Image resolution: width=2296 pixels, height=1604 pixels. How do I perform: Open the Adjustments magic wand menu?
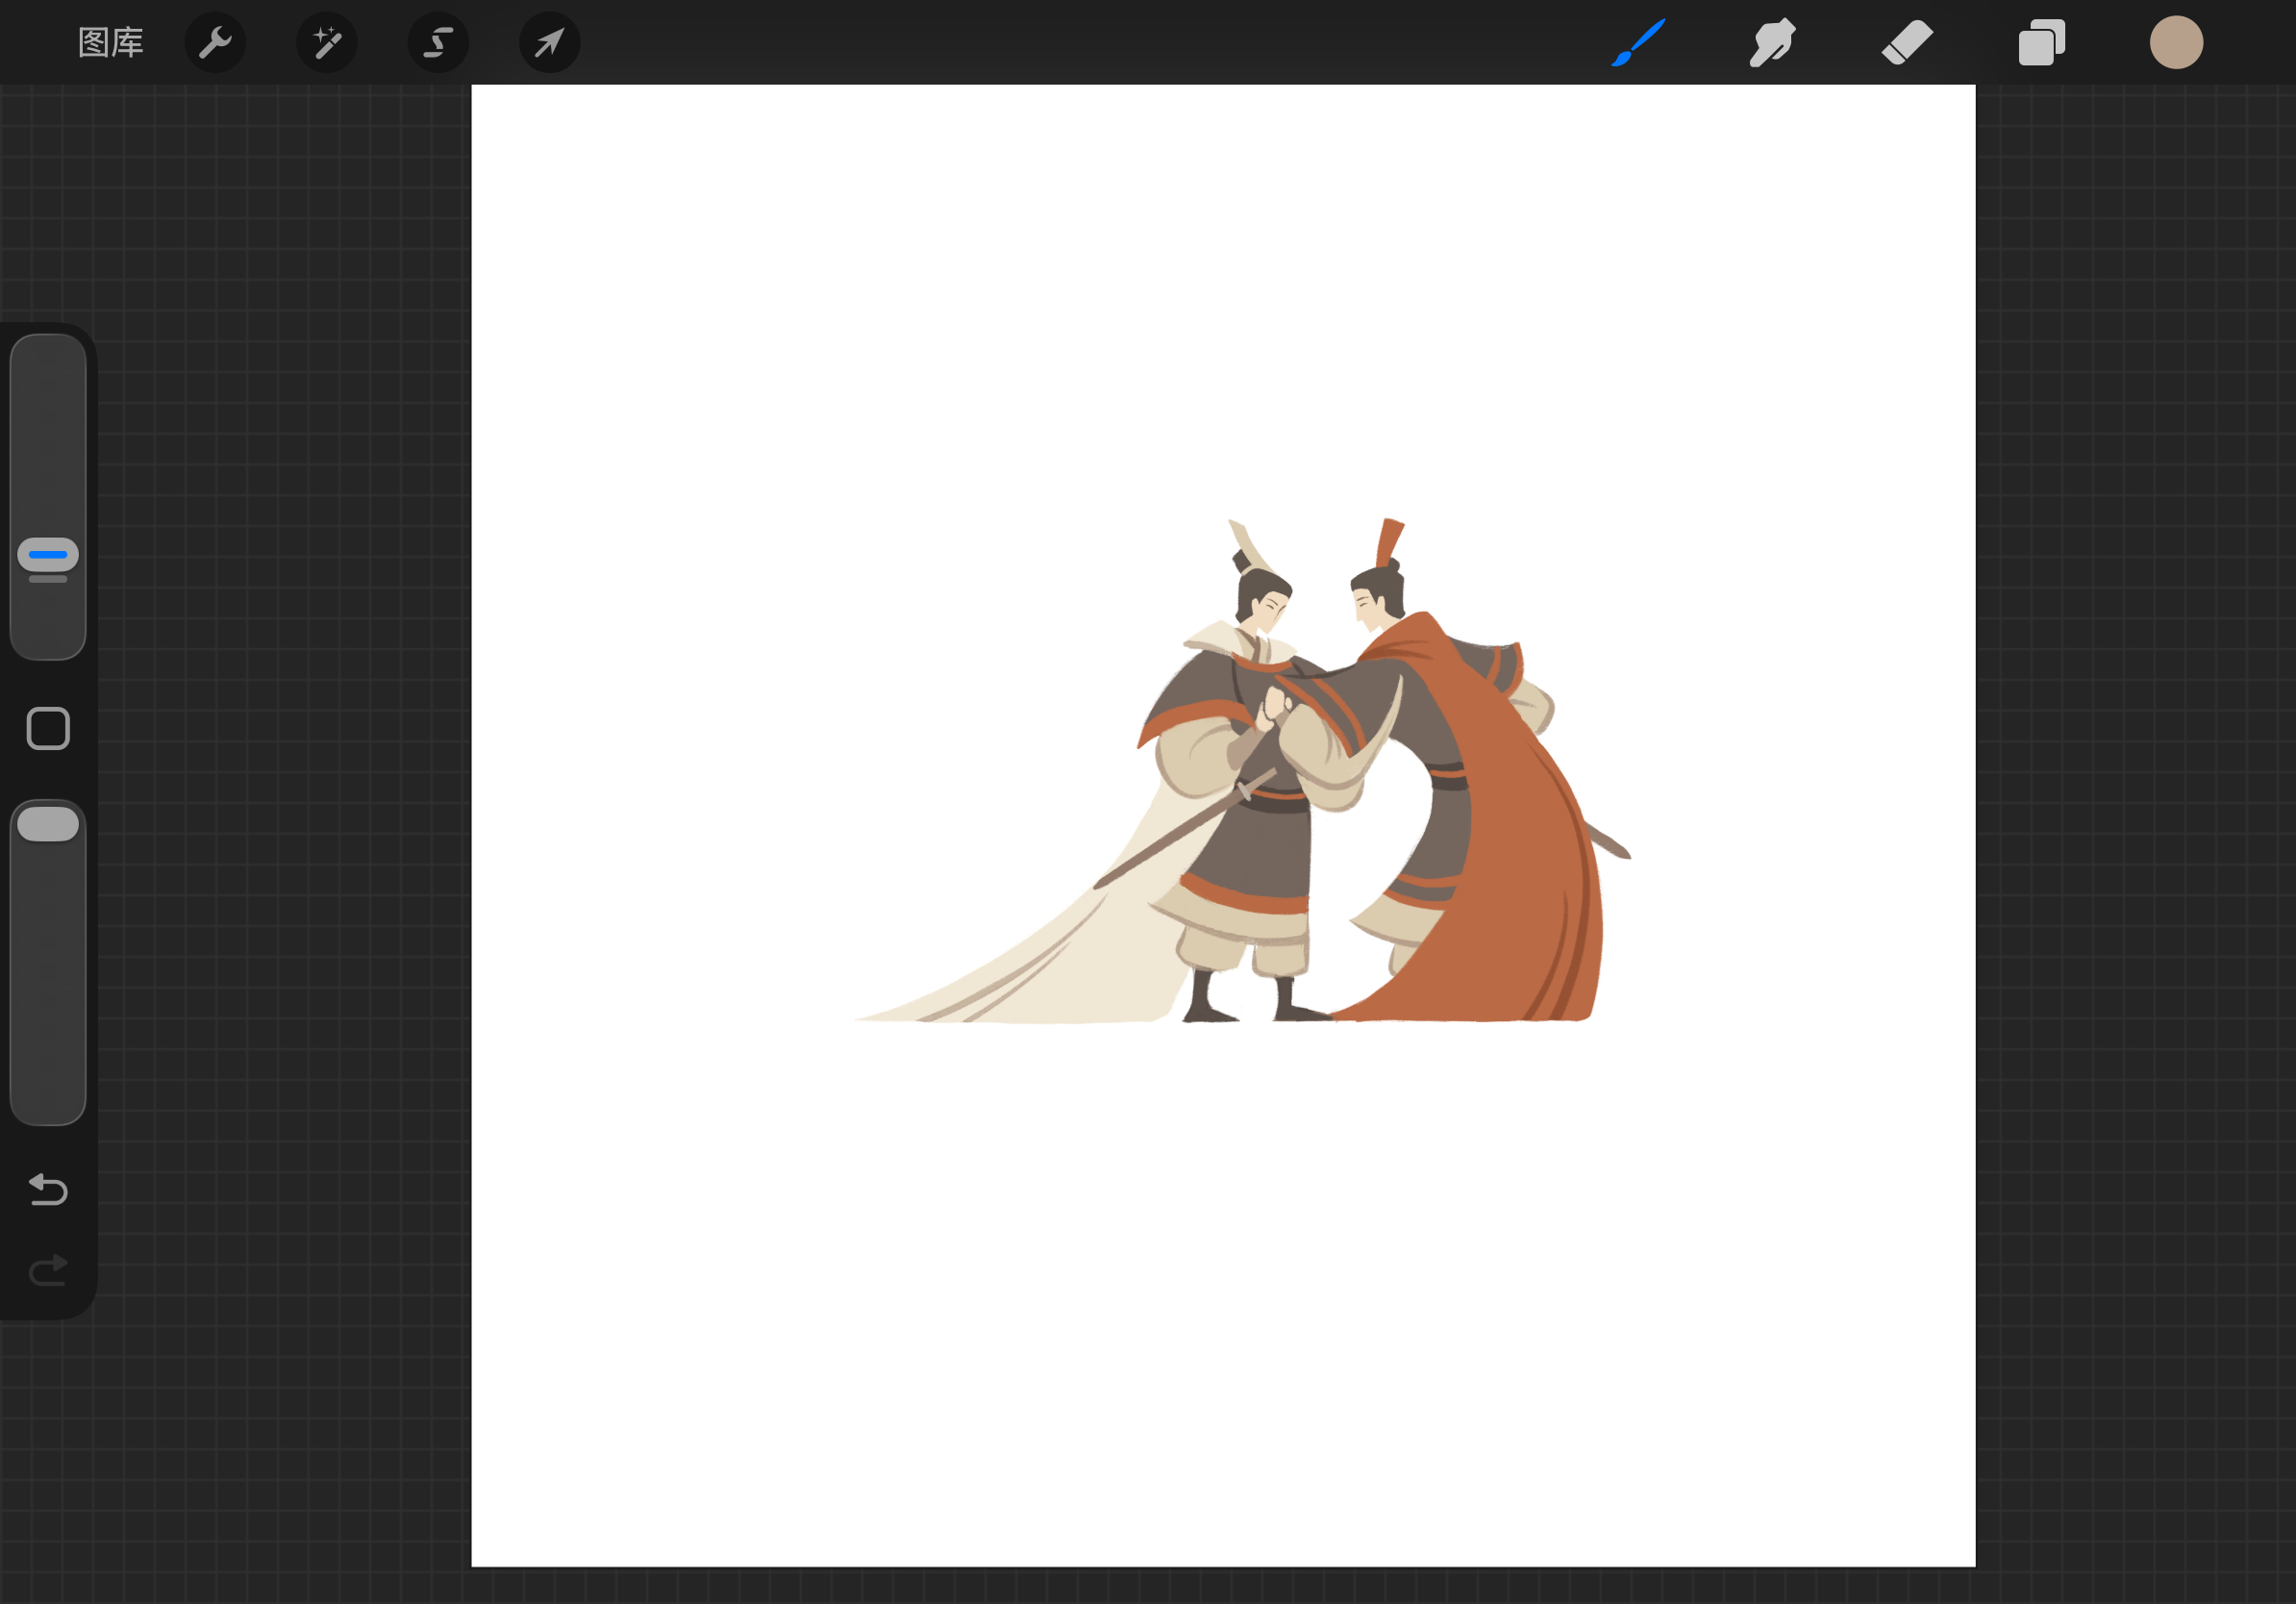[327, 43]
